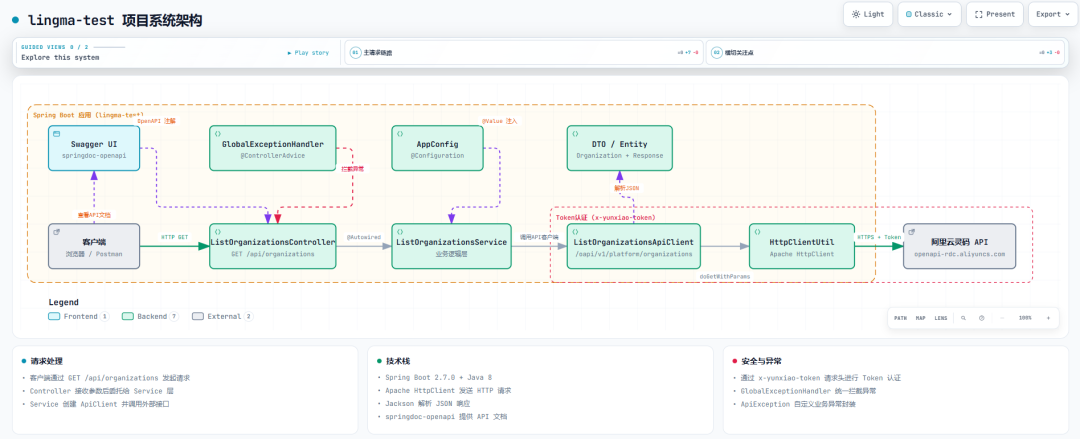
Task: Click the globe icon in the Classic button
Action: click(909, 14)
